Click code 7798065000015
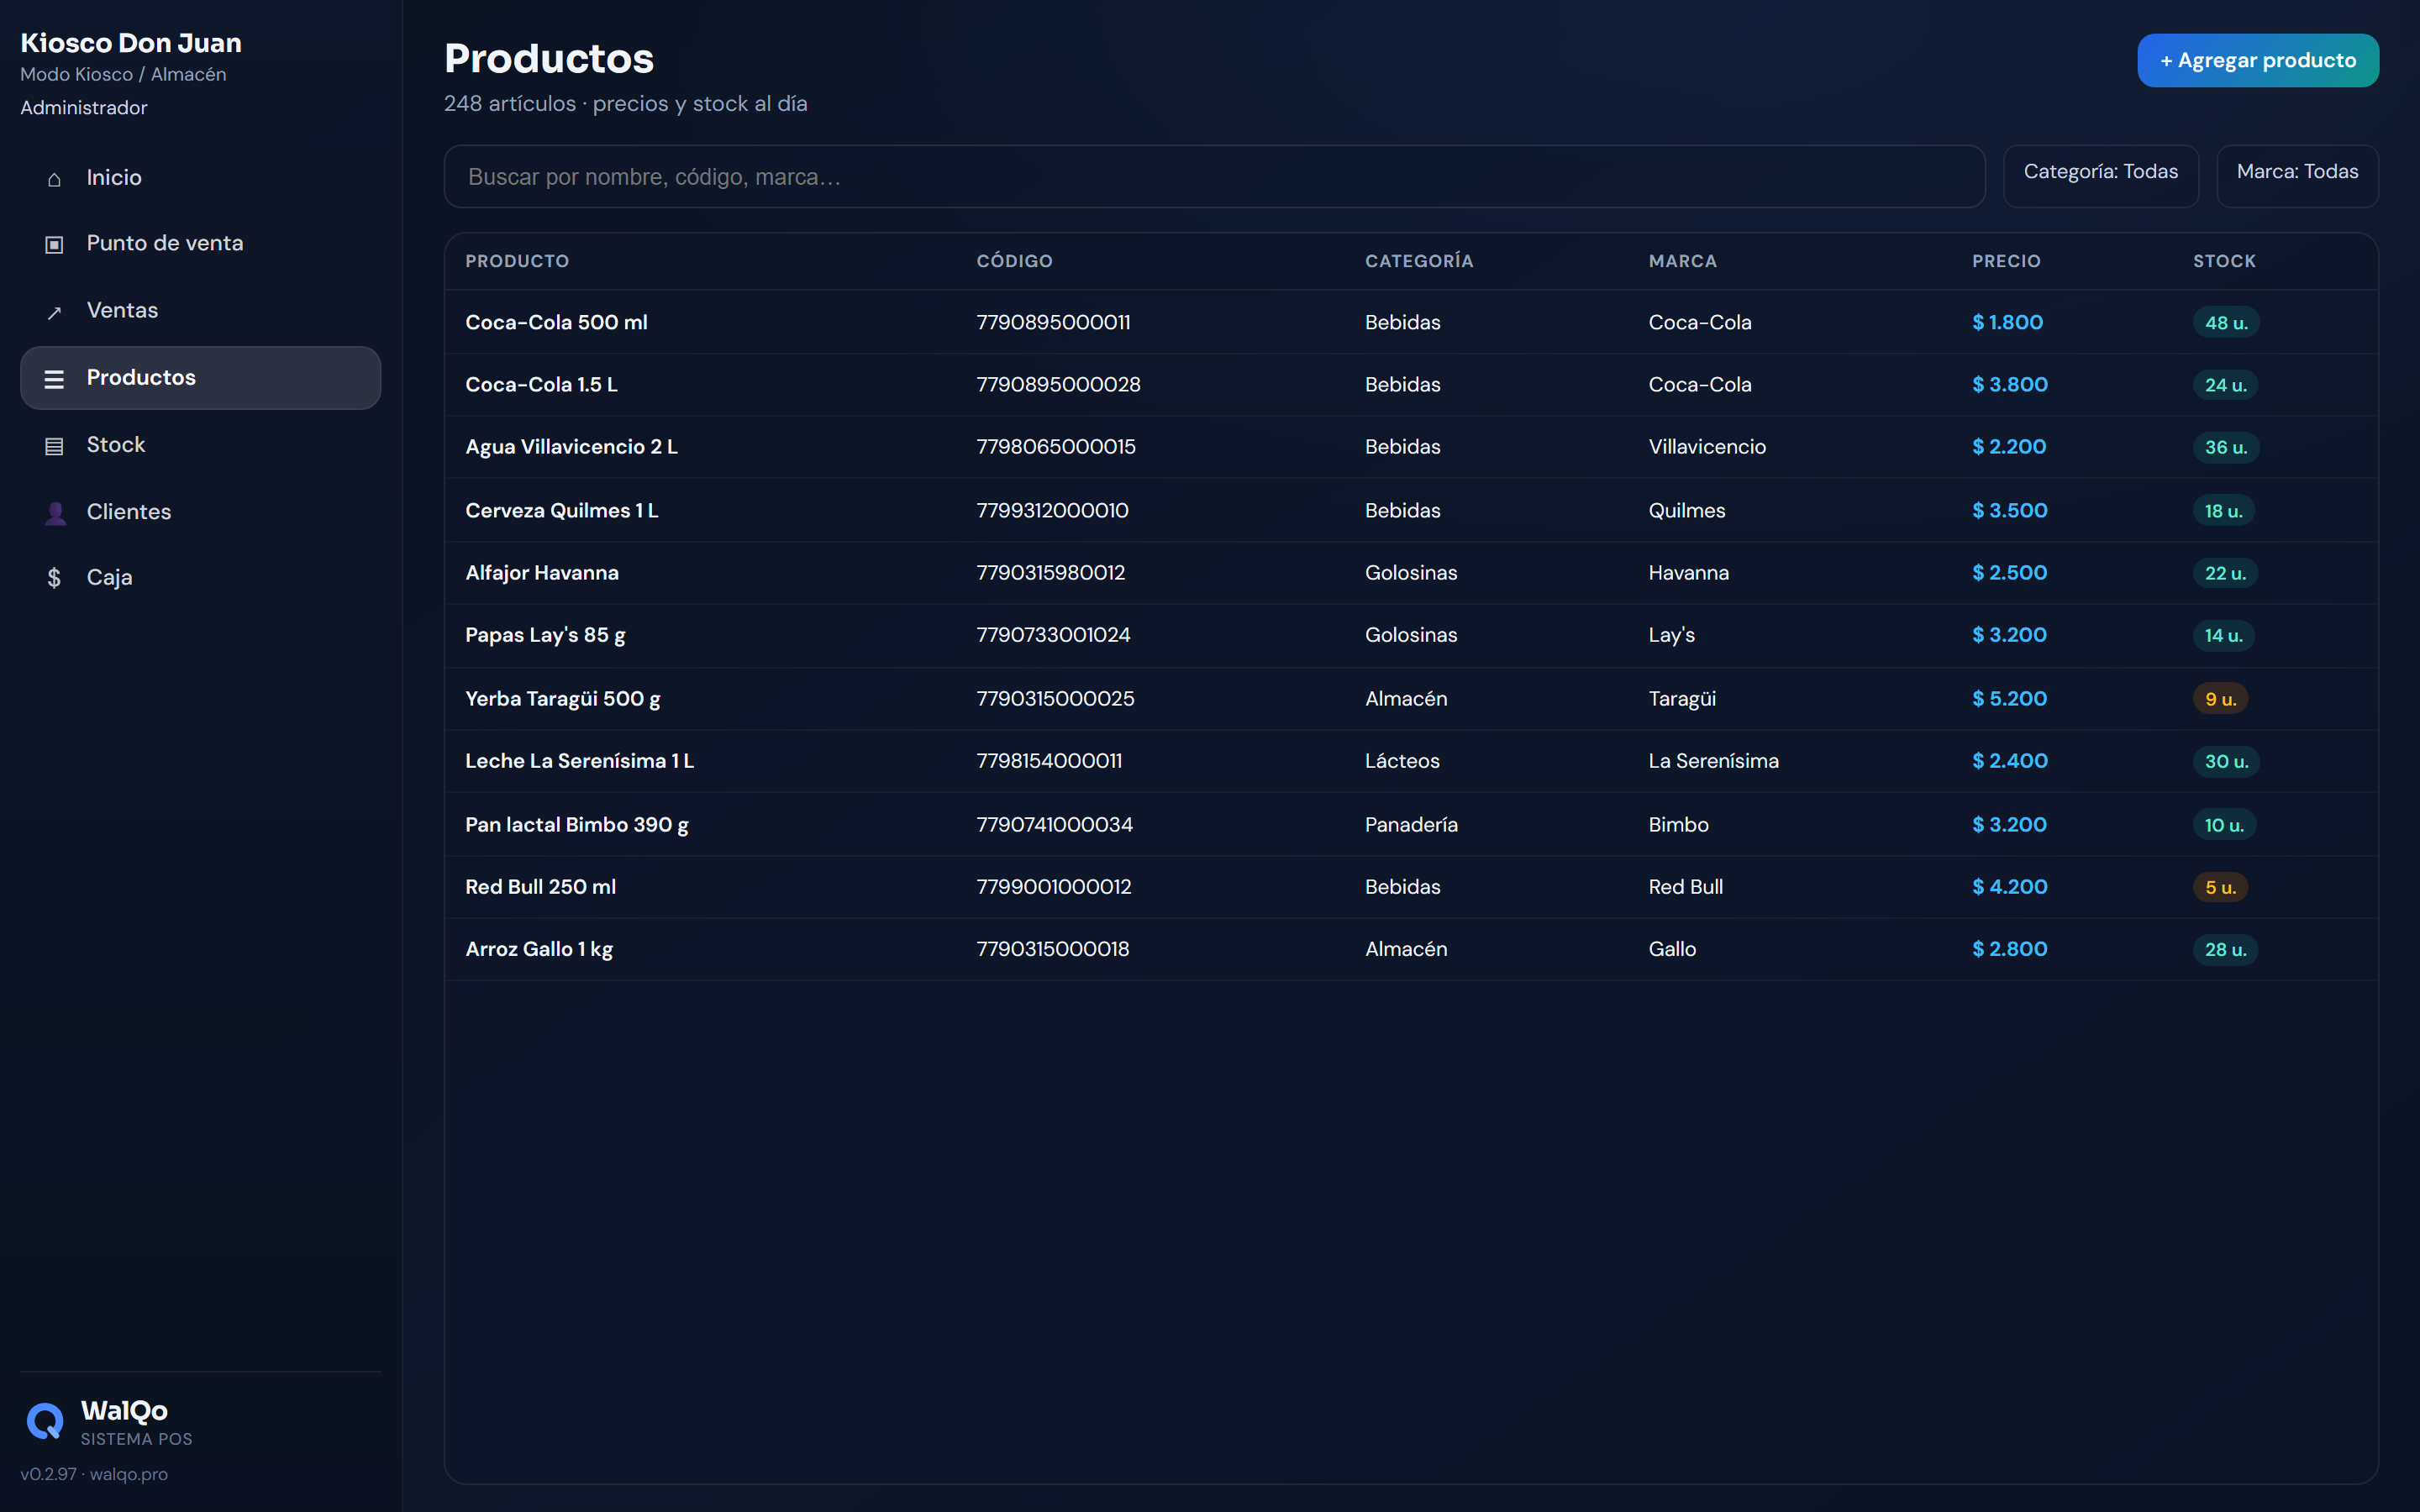The image size is (2420, 1512). (1056, 446)
